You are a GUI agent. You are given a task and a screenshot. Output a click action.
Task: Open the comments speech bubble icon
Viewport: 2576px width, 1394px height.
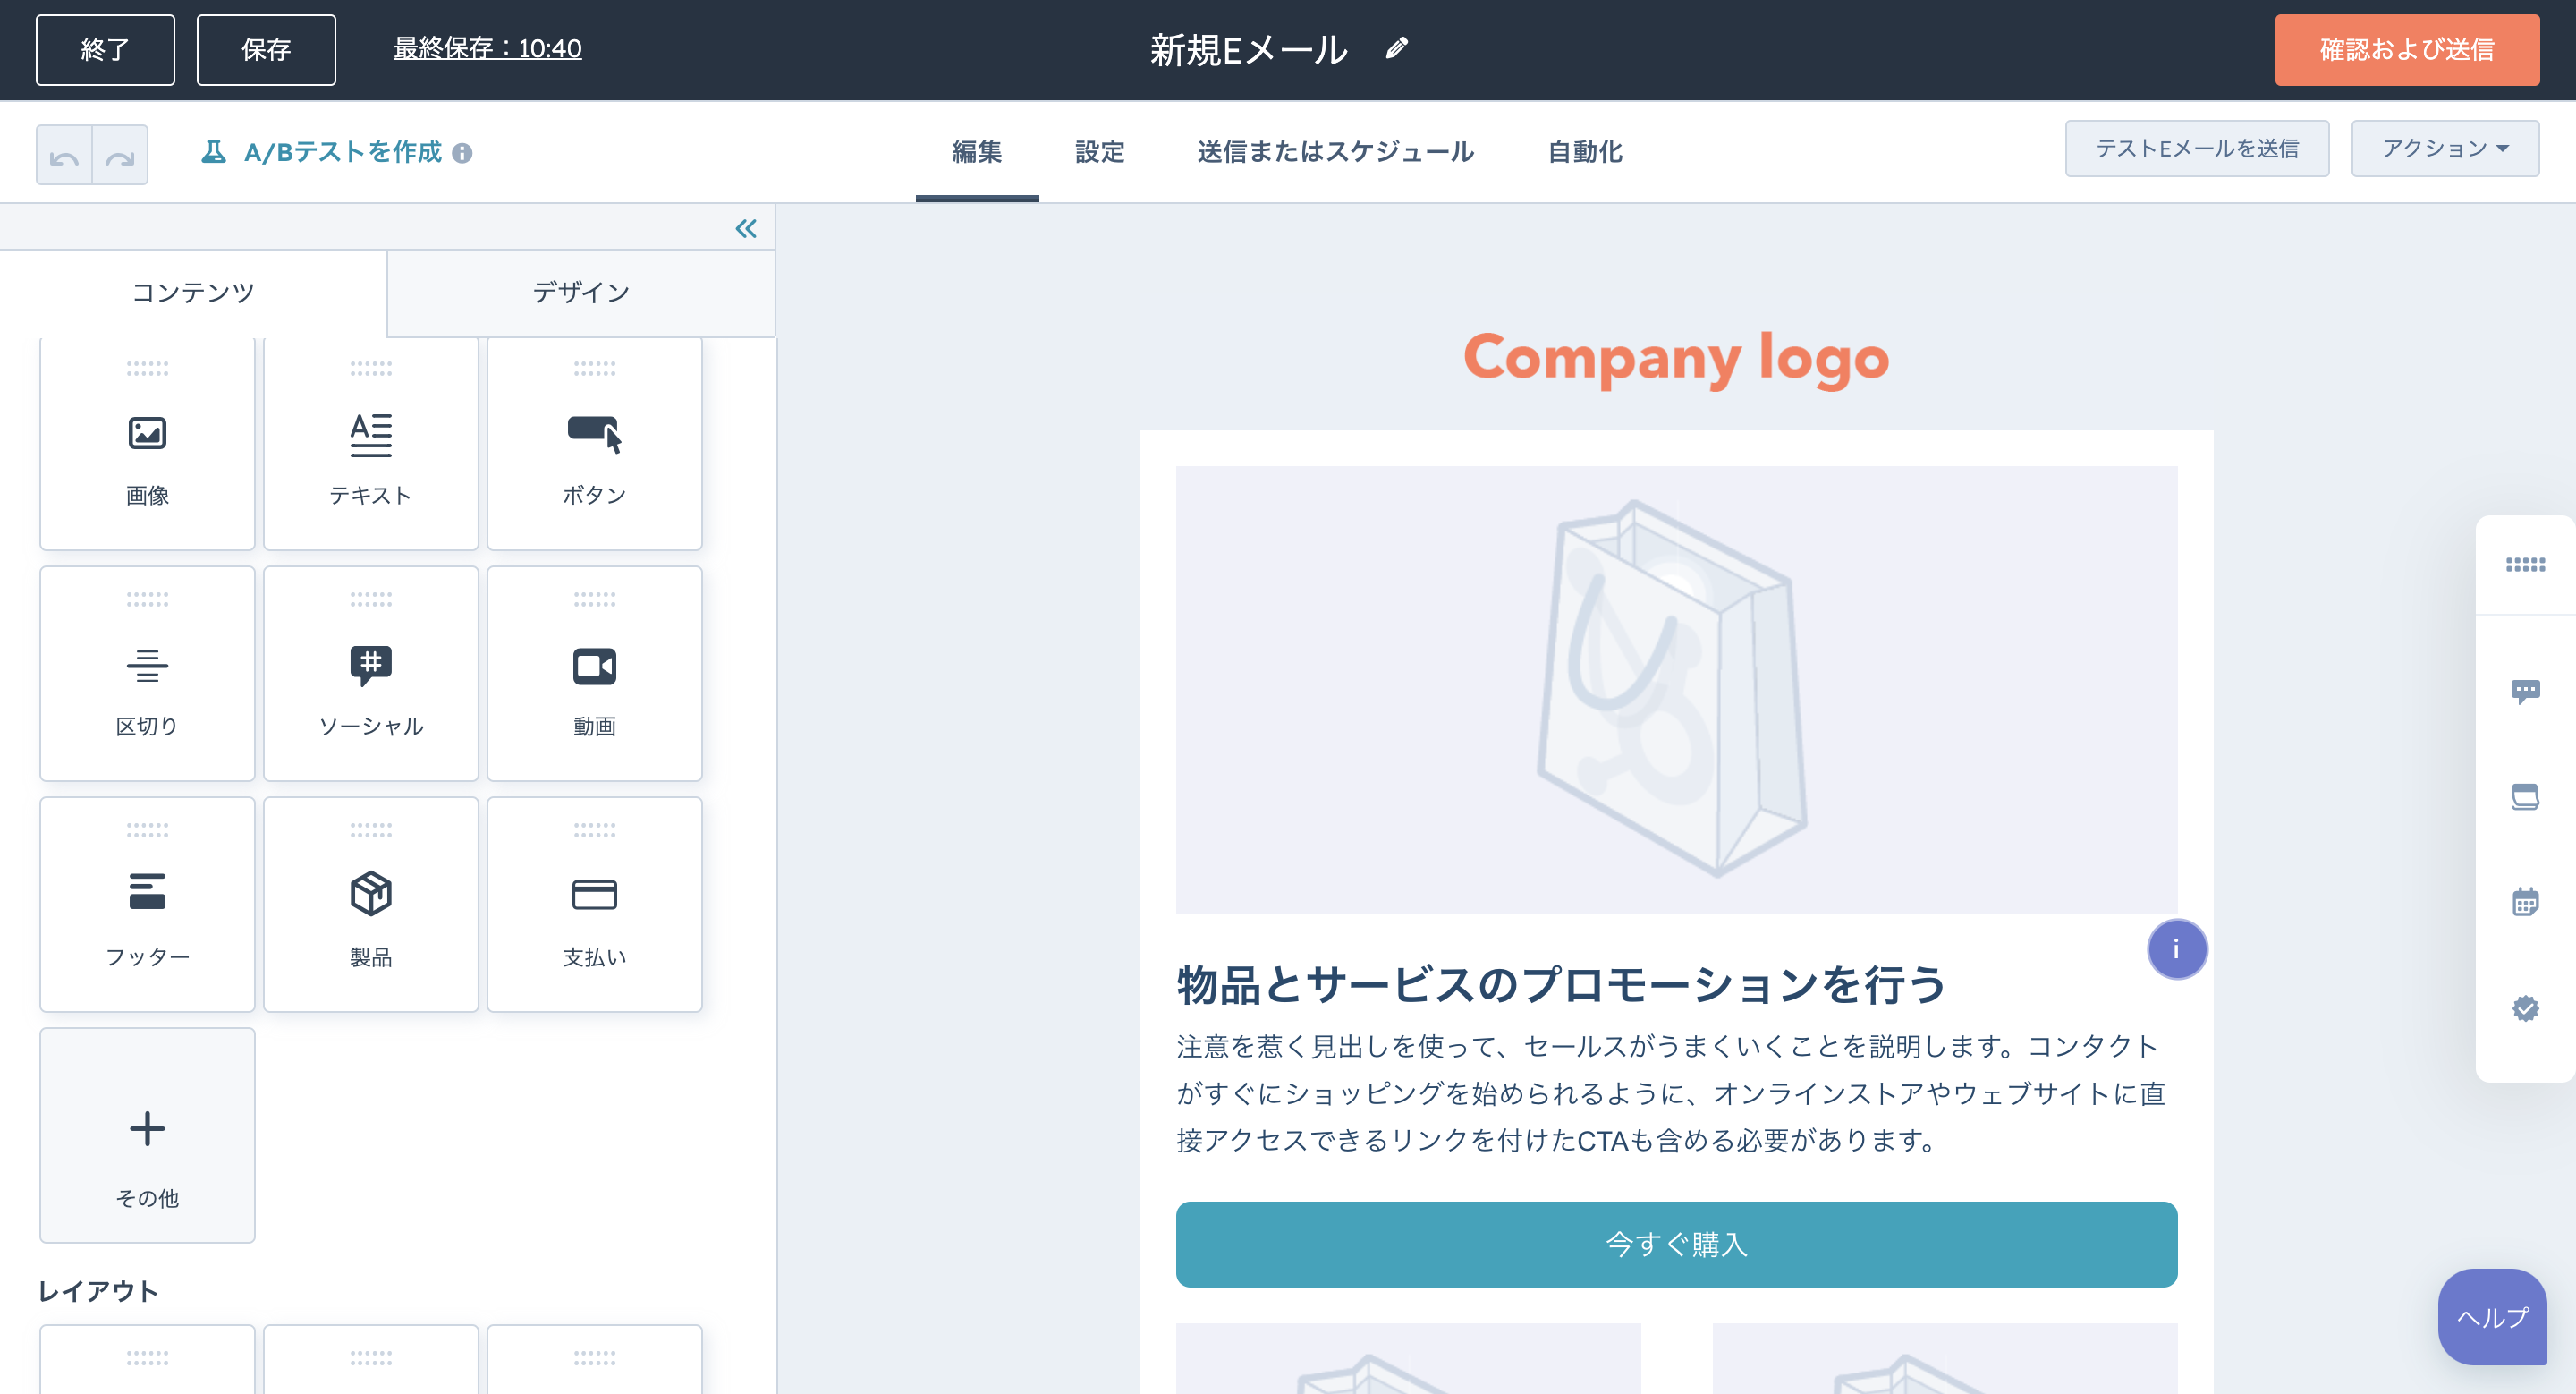pyautogui.click(x=2525, y=692)
